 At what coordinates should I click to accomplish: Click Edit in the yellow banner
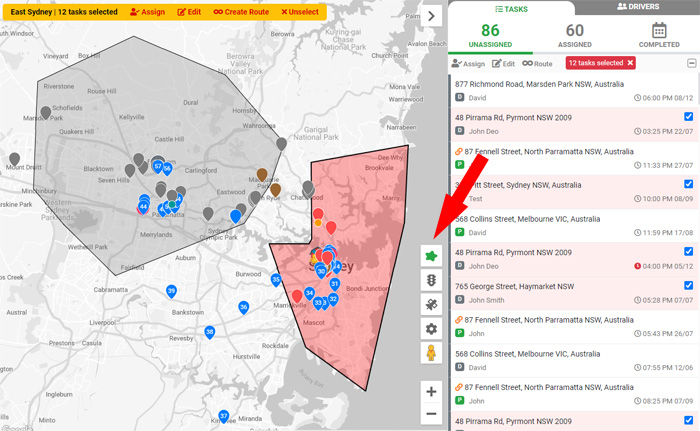pyautogui.click(x=189, y=12)
